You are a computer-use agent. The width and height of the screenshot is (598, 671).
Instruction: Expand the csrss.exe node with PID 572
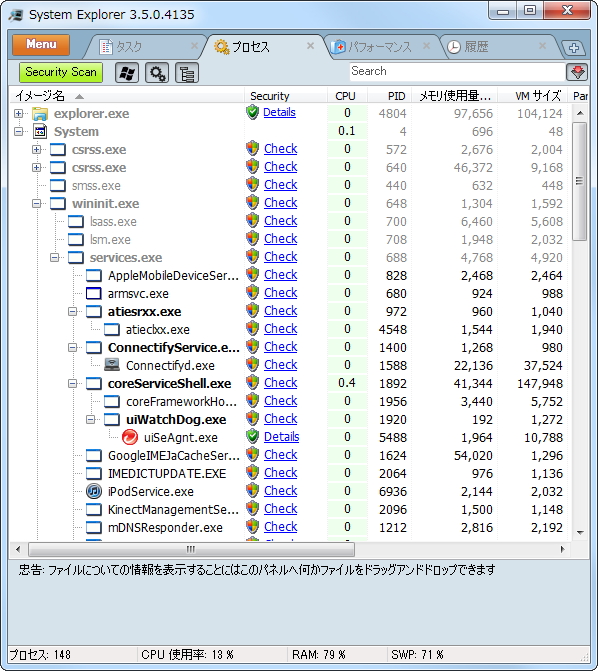click(36, 149)
